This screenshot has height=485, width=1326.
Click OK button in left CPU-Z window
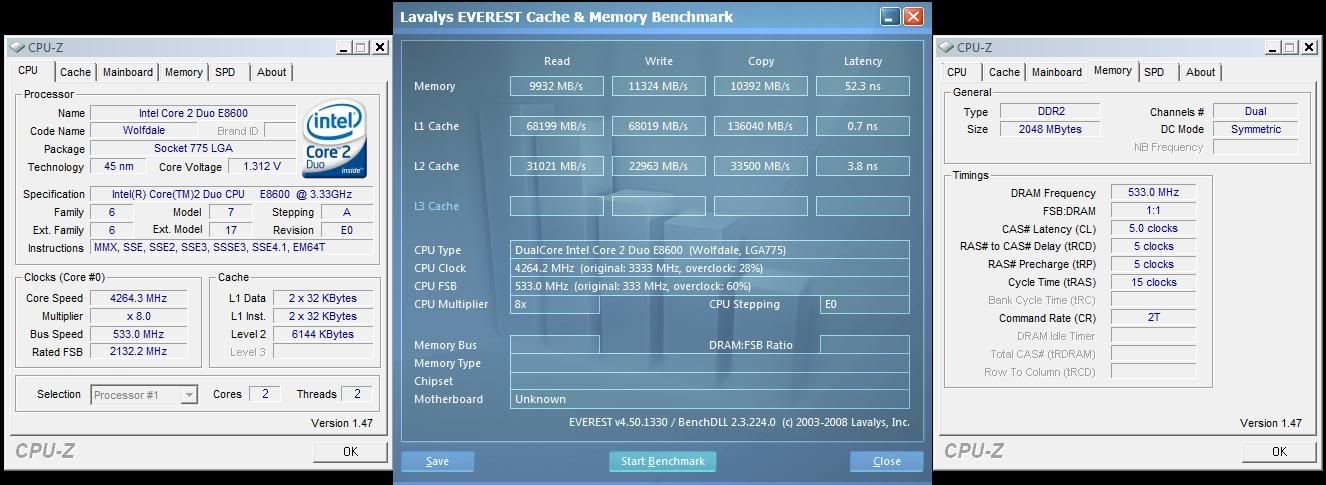pyautogui.click(x=350, y=452)
